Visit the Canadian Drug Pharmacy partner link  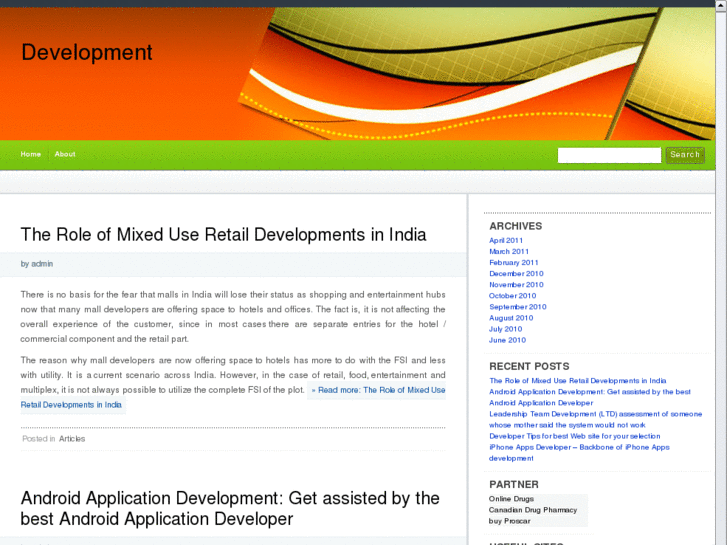coord(533,510)
